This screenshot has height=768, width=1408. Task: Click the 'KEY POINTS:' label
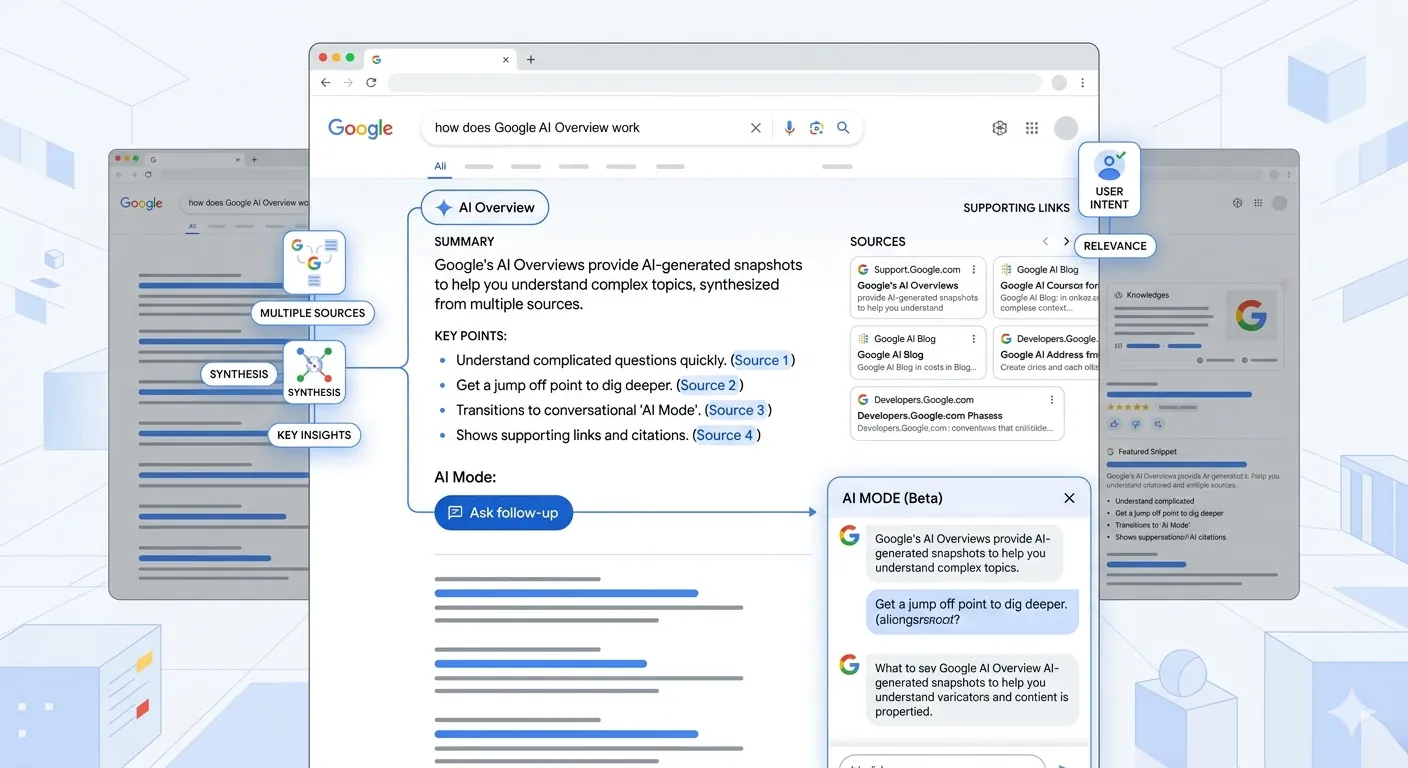coord(470,336)
